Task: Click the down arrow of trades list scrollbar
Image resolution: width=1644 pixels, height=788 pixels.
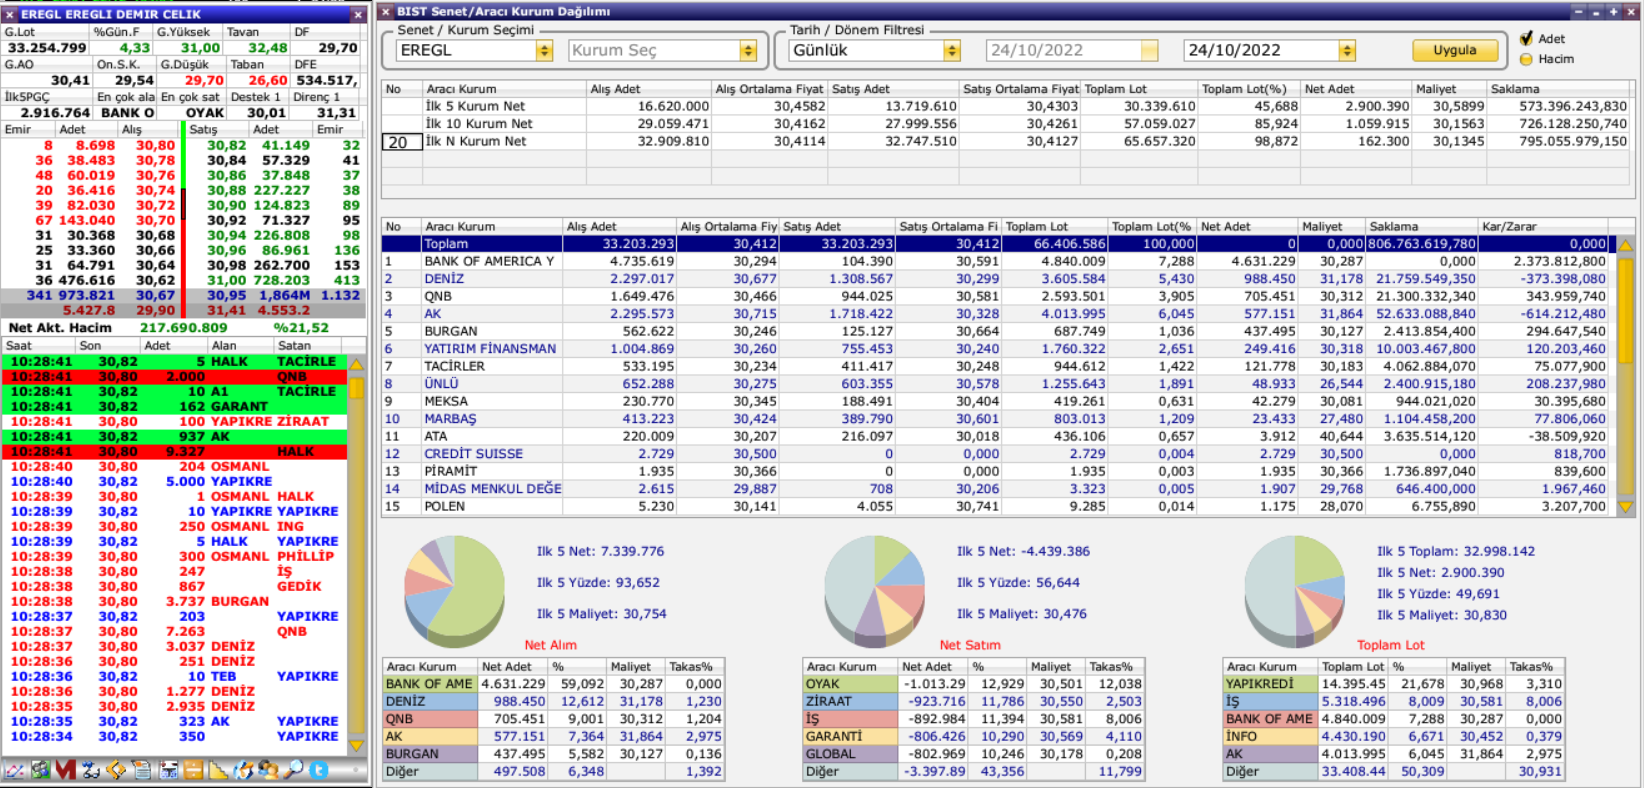Action: tap(357, 745)
